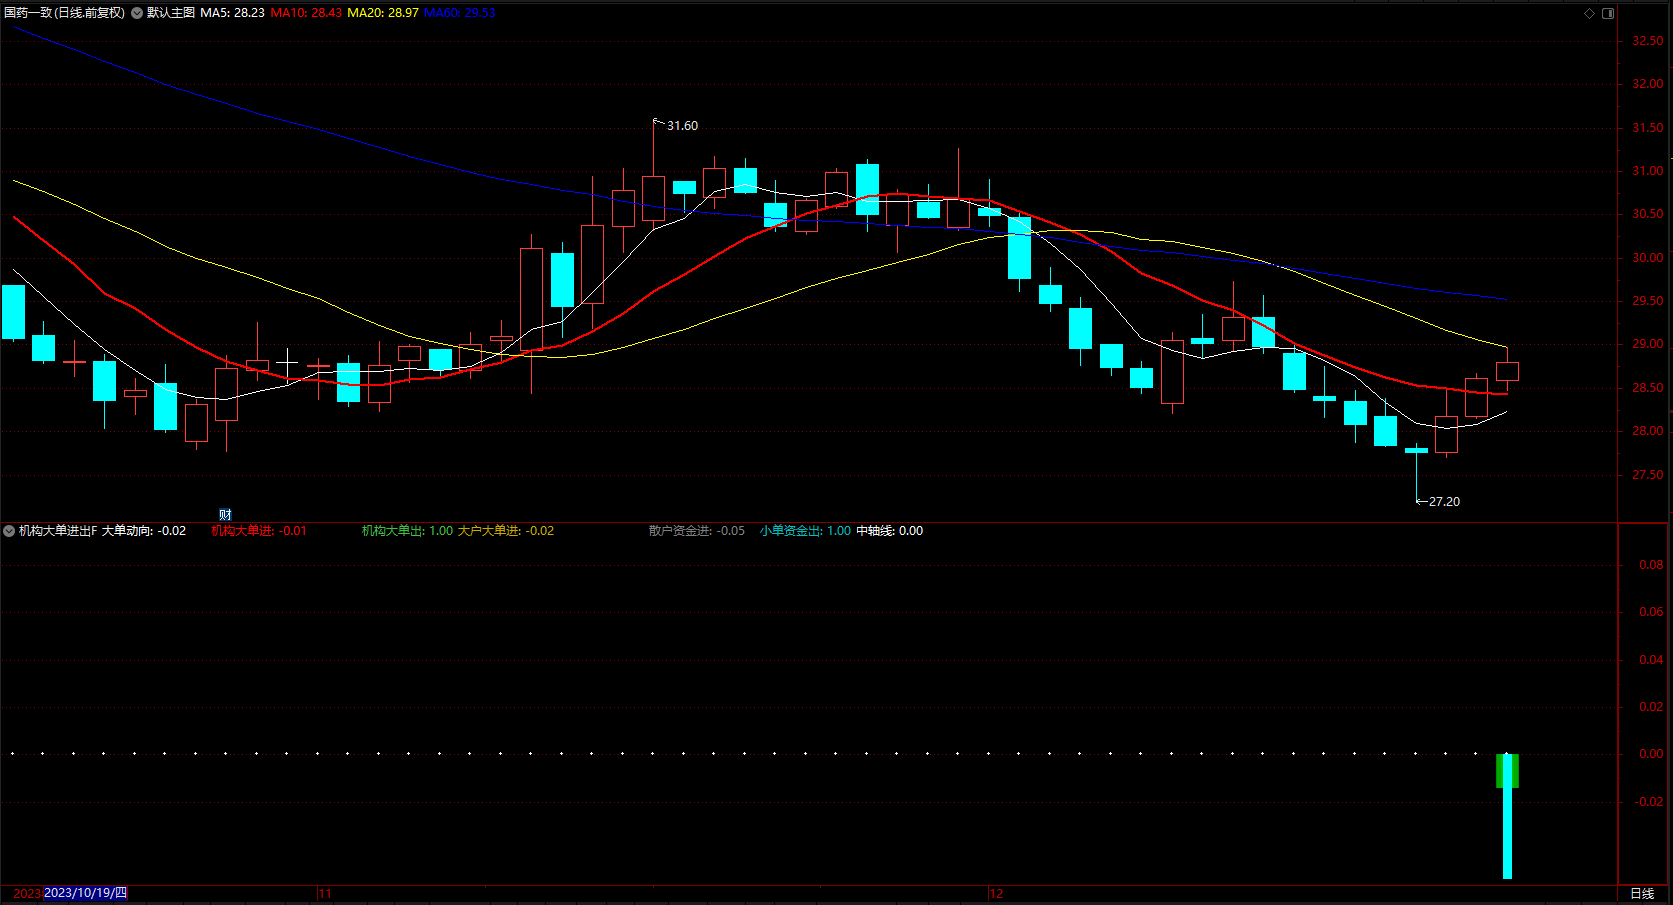Click the blue MA60: 29.53 label
Image resolution: width=1673 pixels, height=905 pixels.
(460, 13)
